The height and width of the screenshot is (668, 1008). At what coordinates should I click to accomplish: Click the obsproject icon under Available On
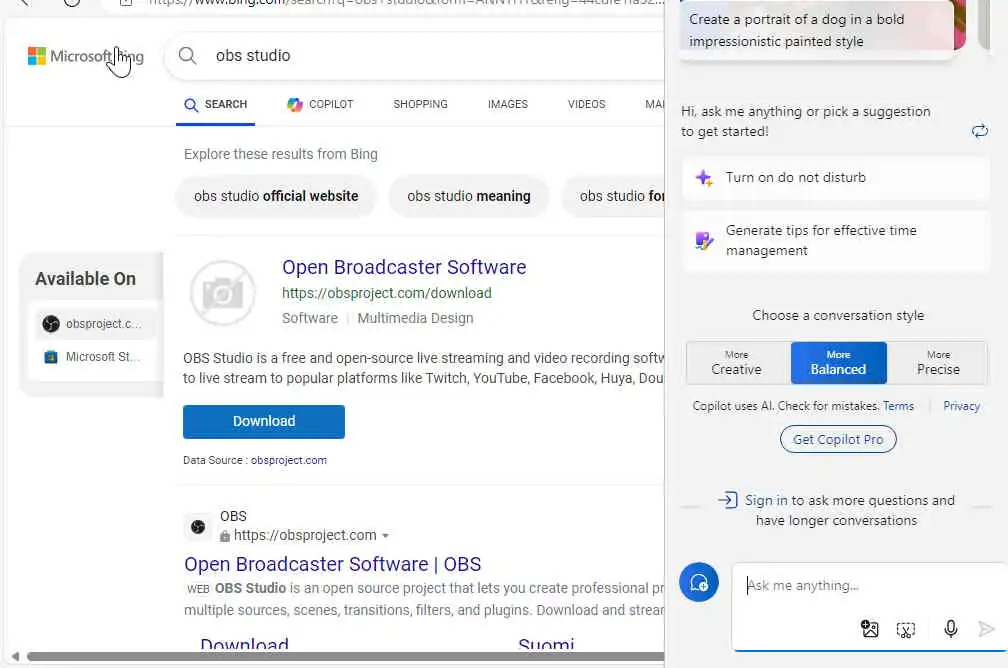(x=51, y=323)
